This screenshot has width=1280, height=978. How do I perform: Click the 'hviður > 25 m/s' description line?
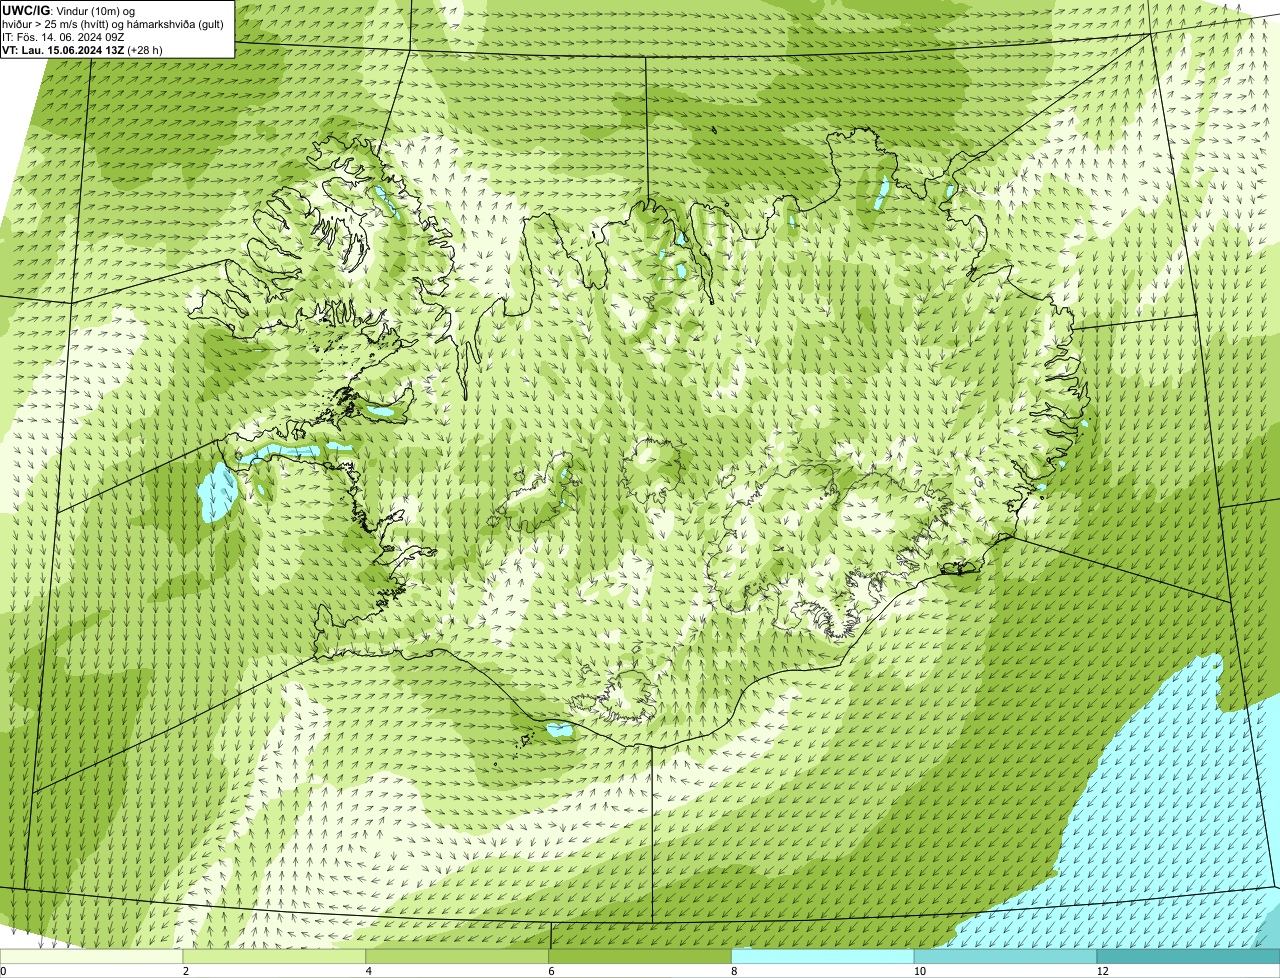pos(113,23)
